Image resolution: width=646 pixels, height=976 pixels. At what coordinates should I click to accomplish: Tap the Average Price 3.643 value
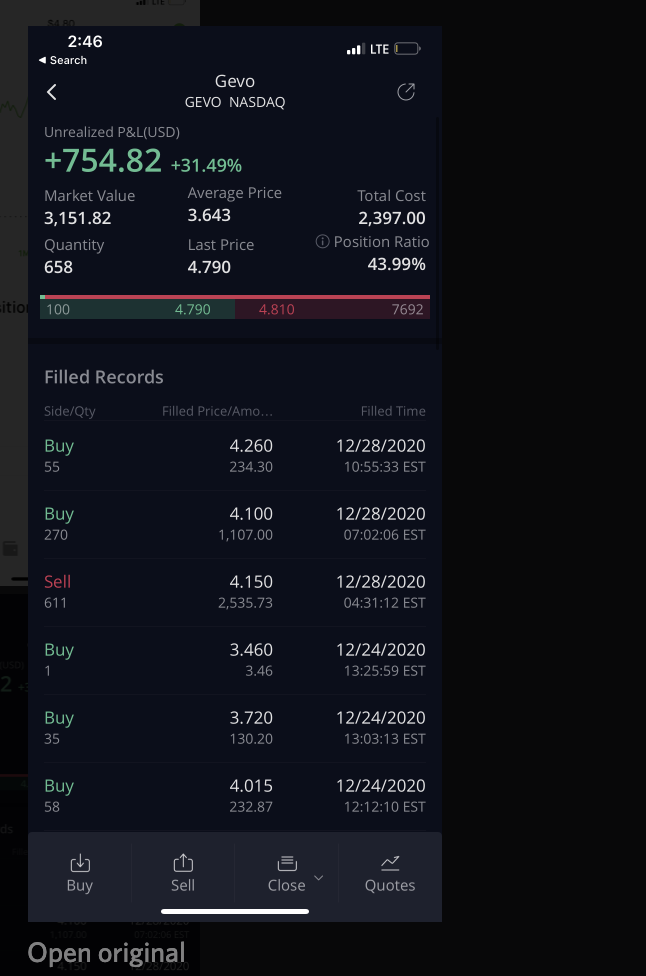click(209, 215)
